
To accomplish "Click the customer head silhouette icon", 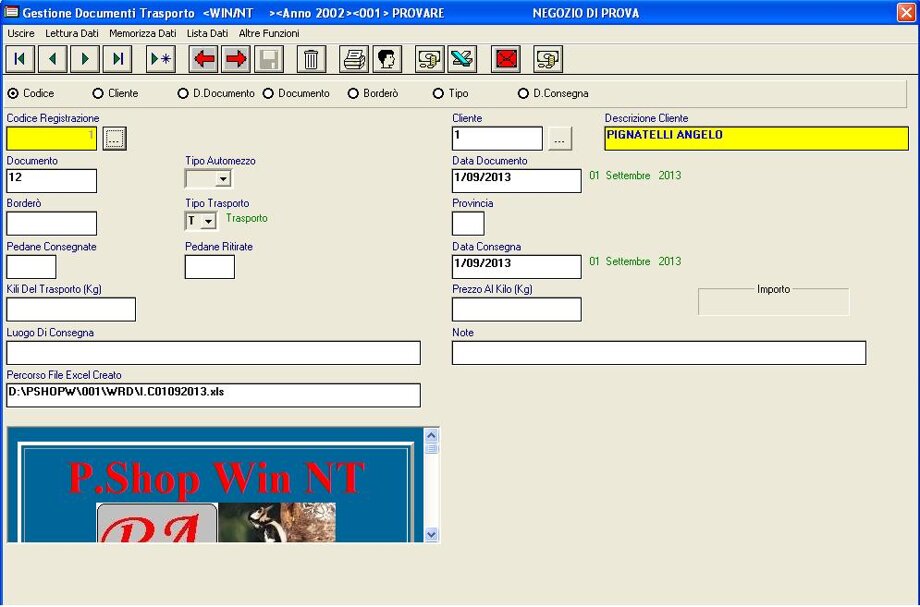I will pyautogui.click(x=388, y=60).
